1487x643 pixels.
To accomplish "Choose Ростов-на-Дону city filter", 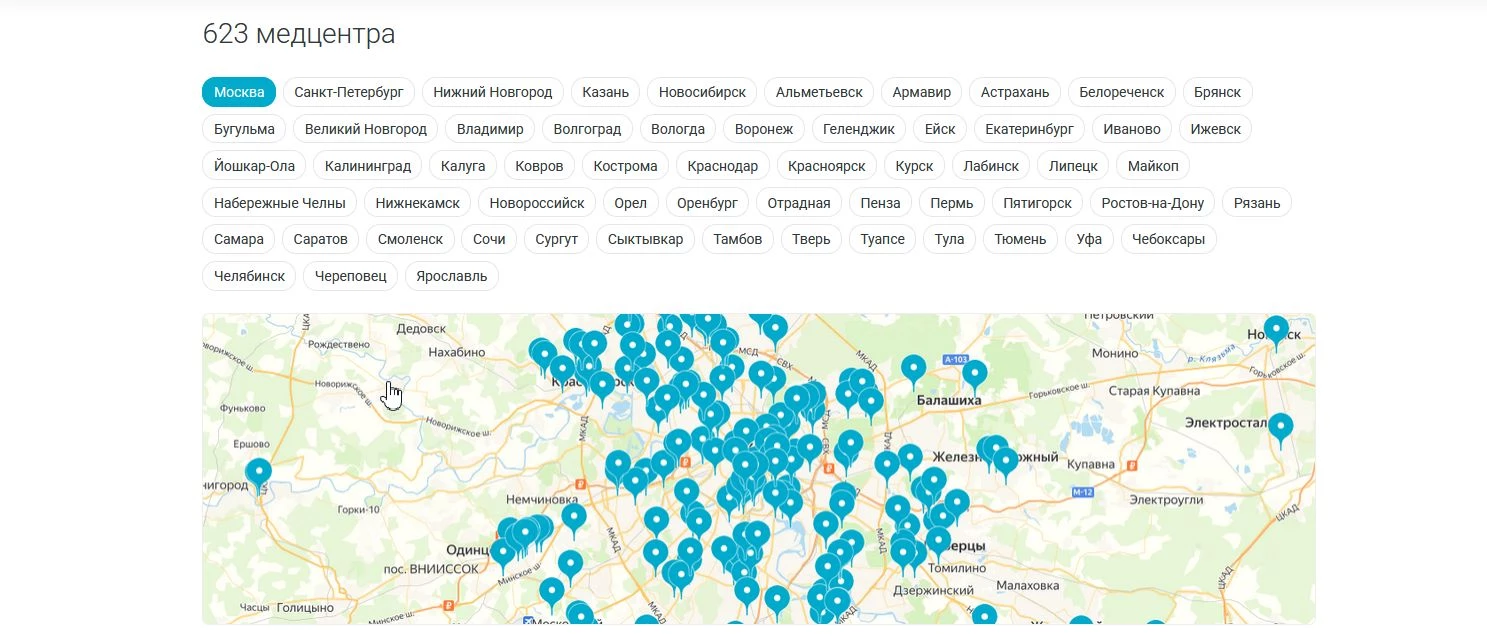I will click(1153, 203).
